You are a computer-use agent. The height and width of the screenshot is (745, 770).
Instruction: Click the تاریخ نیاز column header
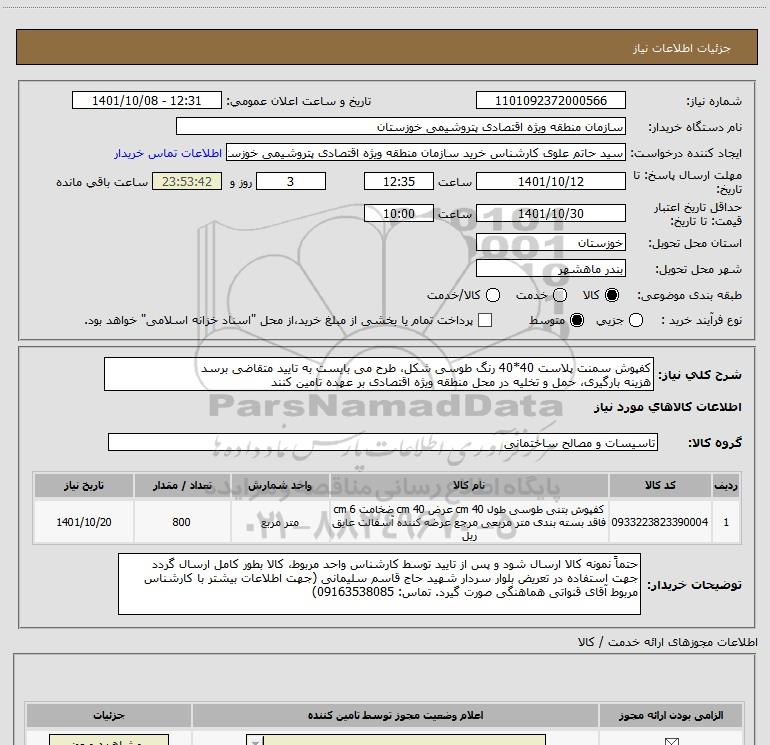pos(84,485)
